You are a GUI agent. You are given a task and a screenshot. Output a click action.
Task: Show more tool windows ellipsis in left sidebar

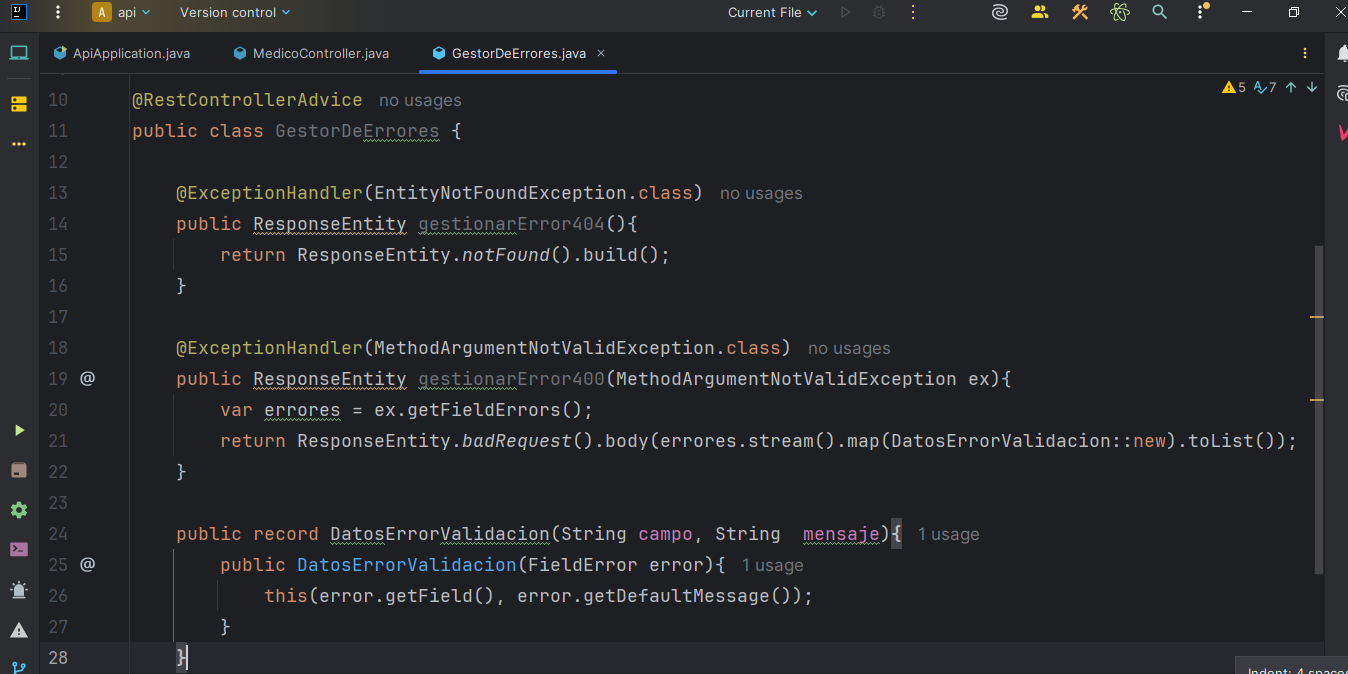pos(19,144)
